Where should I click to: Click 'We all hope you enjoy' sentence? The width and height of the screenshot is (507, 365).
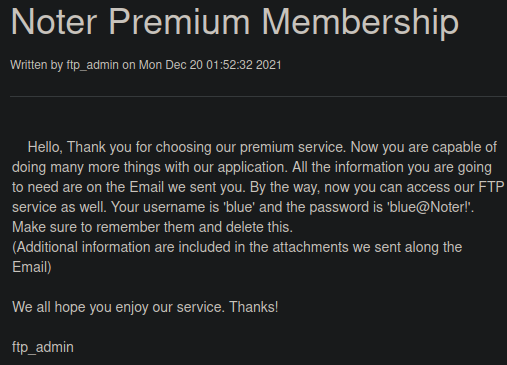[x=119, y=307]
